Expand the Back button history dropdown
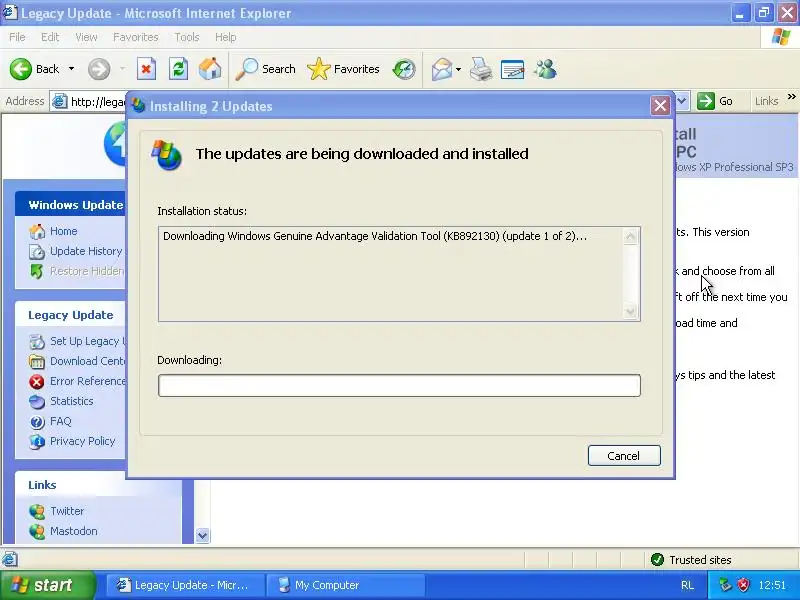The image size is (800, 600). point(71,69)
